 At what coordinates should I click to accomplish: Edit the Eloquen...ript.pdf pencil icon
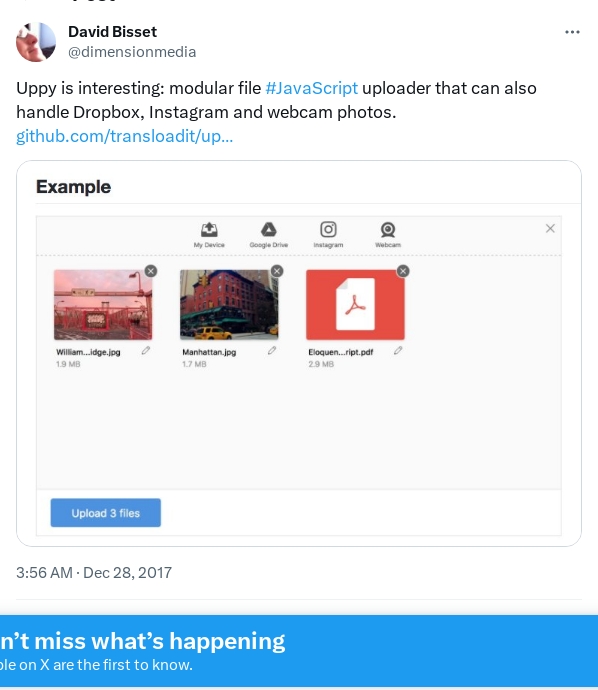(398, 351)
